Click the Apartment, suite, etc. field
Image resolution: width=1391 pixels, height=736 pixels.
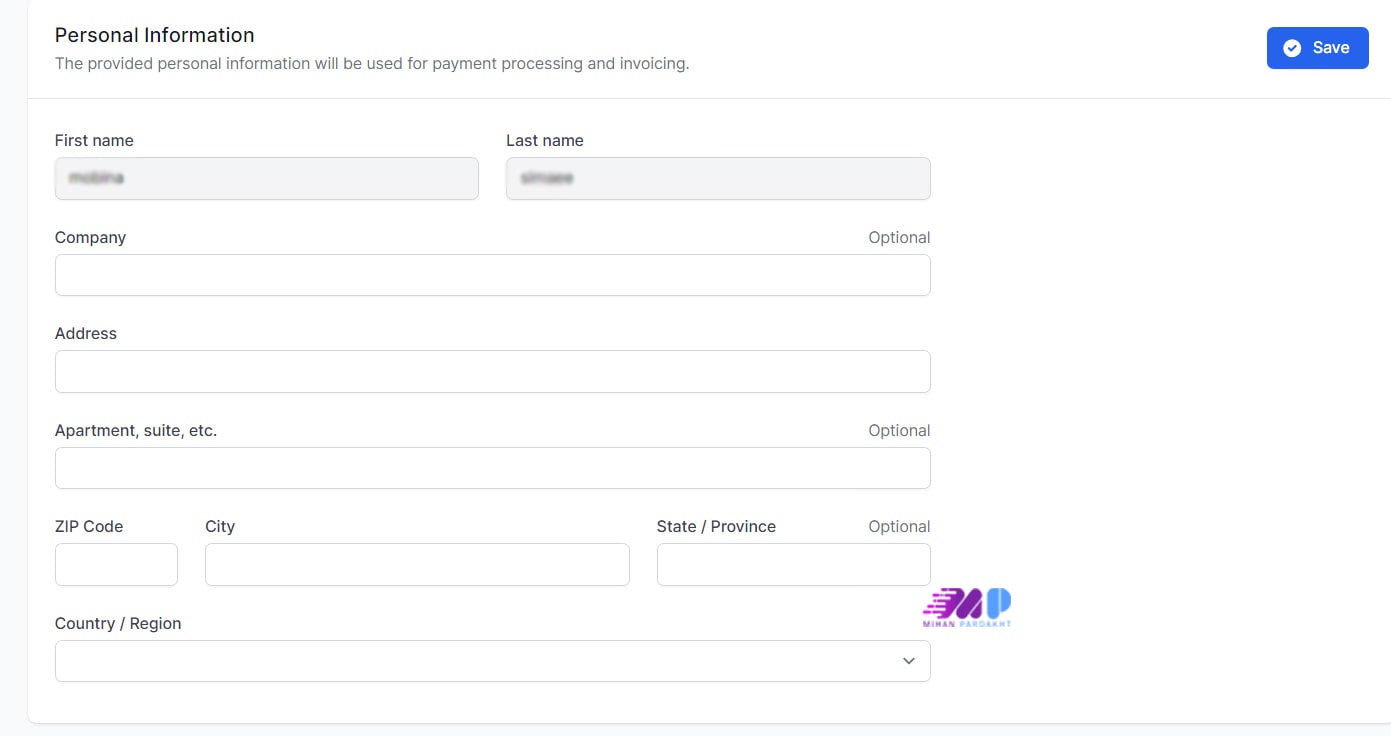[x=492, y=468]
